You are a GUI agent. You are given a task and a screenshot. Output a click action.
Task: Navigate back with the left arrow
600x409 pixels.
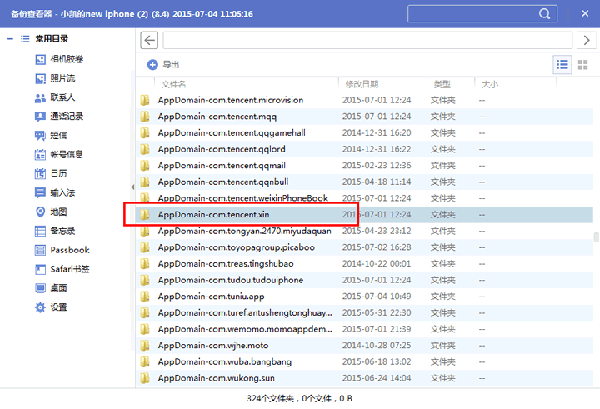[x=149, y=40]
